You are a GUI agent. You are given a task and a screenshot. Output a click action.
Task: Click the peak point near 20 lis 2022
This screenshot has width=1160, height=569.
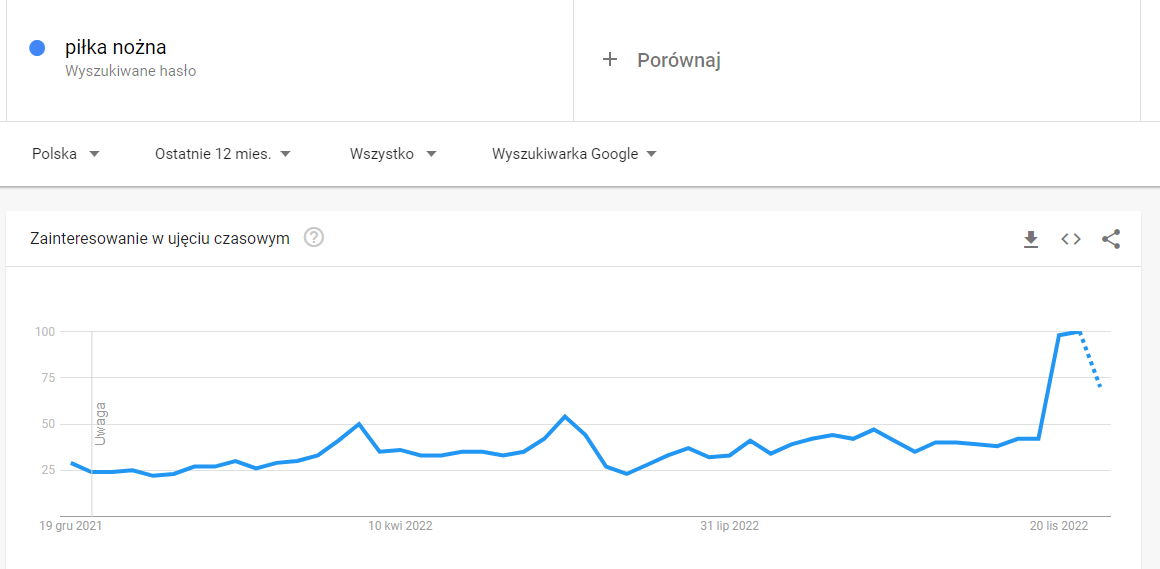(1076, 332)
